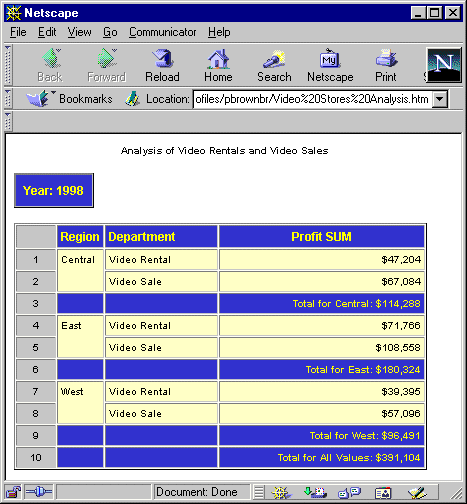Select the East region cell
This screenshot has width=467, height=504.
80,336
